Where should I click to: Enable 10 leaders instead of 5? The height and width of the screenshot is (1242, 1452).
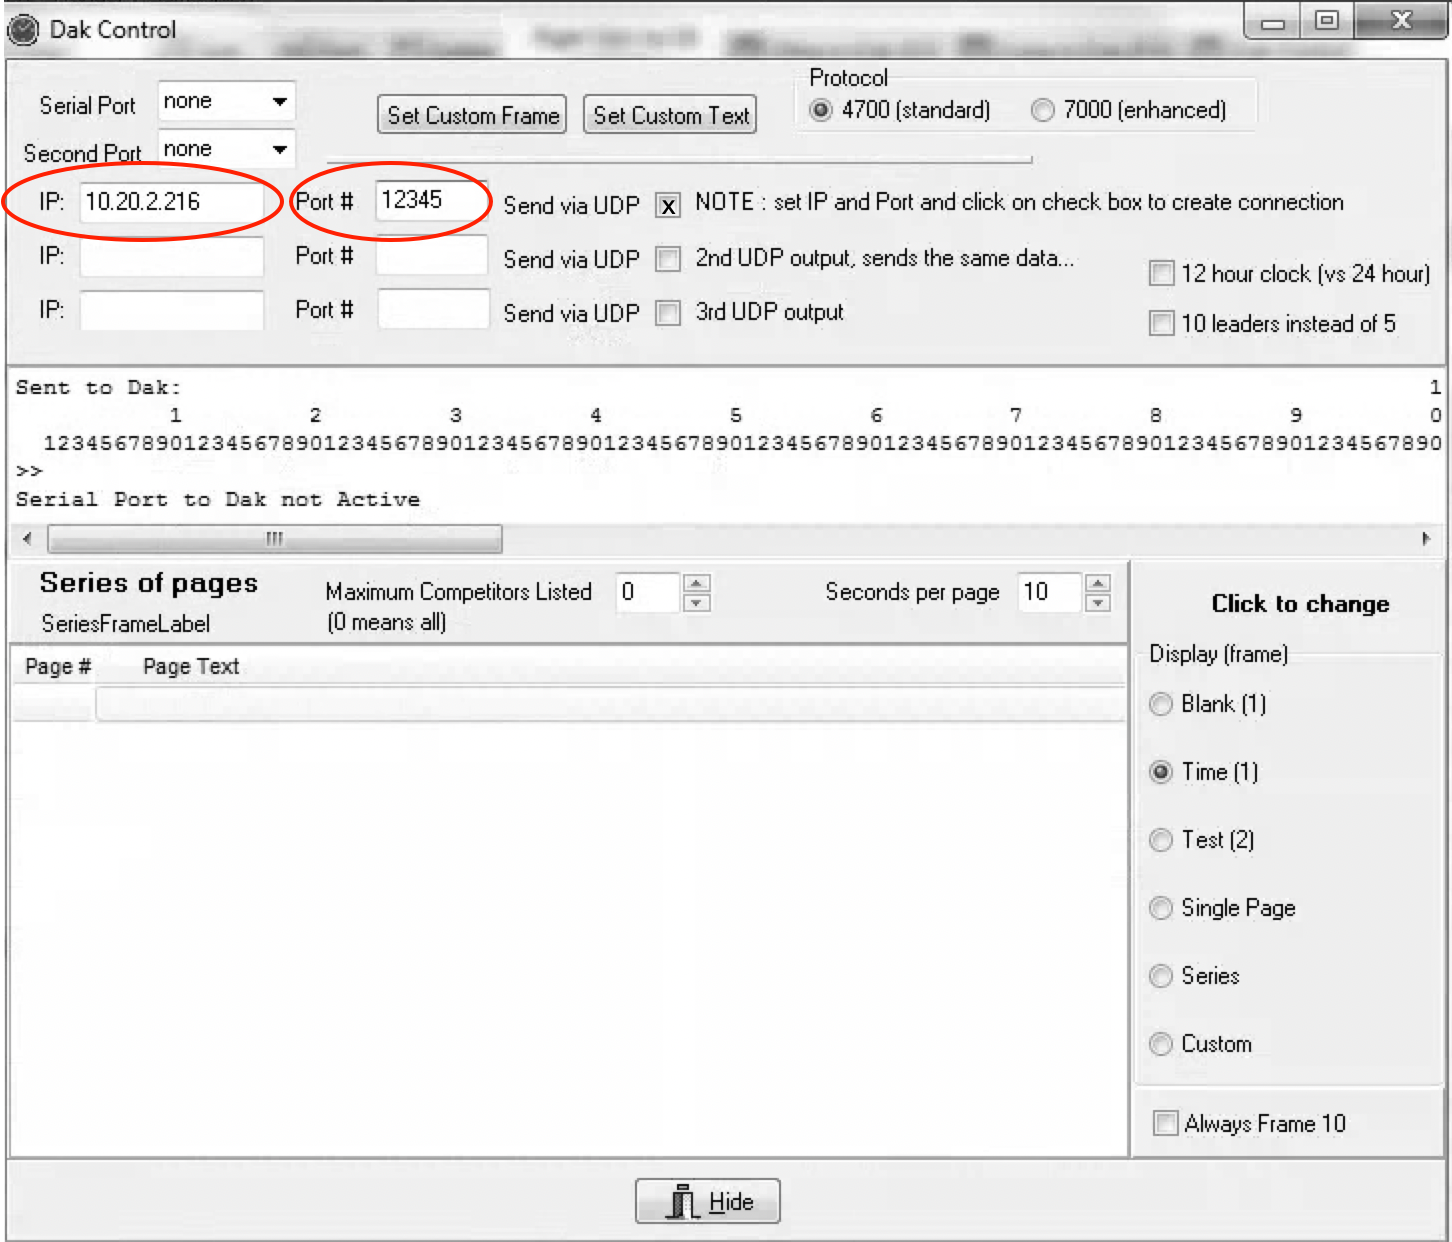tap(1161, 323)
